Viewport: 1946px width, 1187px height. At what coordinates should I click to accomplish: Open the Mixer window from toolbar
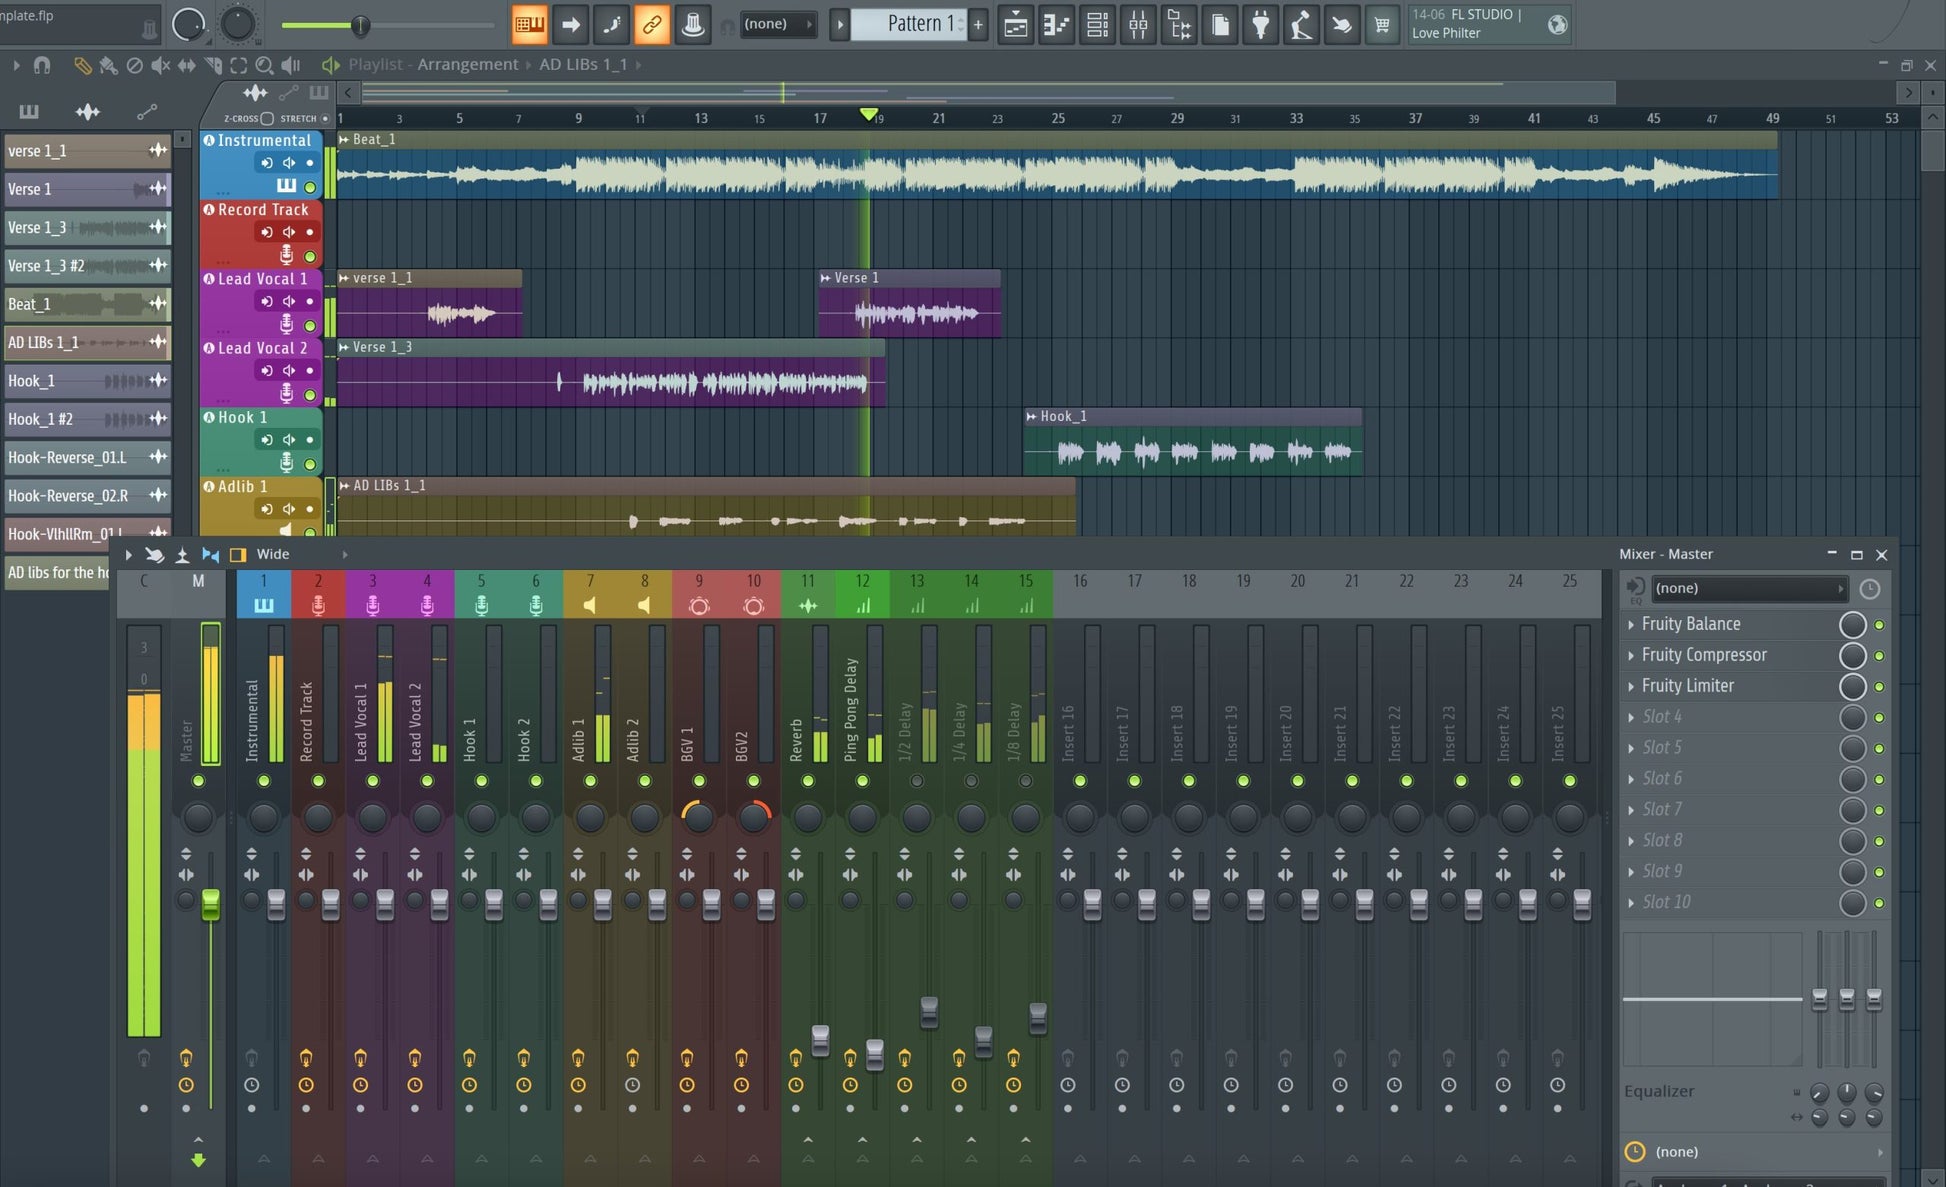pos(1138,25)
